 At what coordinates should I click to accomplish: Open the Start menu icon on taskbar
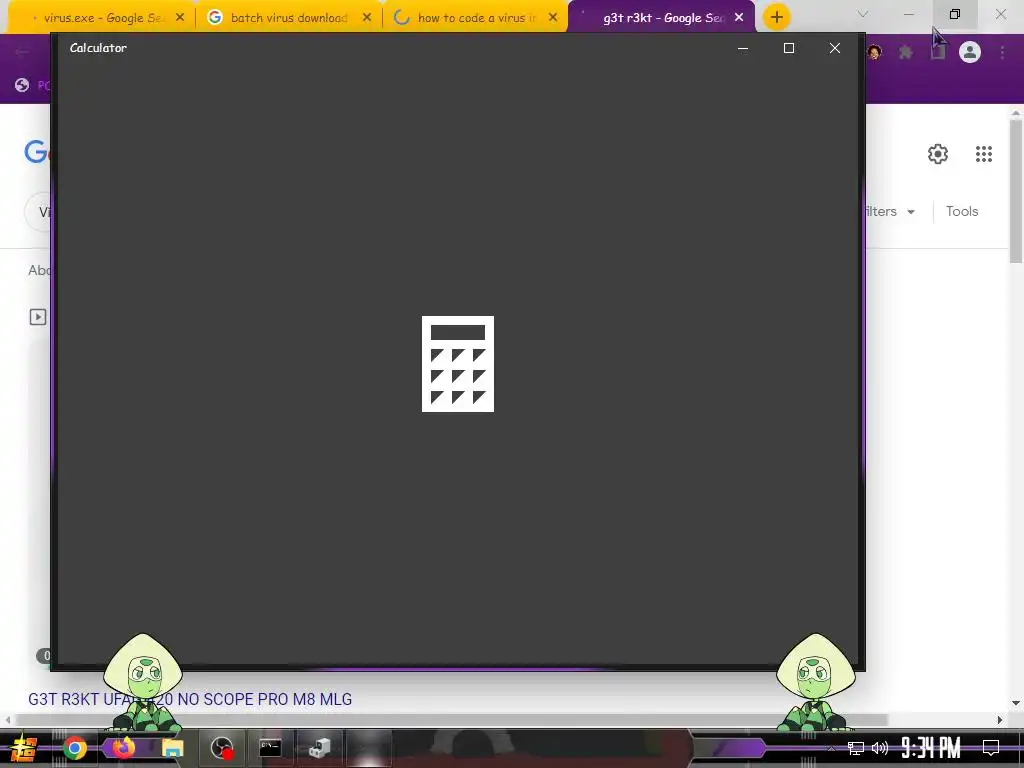23,748
